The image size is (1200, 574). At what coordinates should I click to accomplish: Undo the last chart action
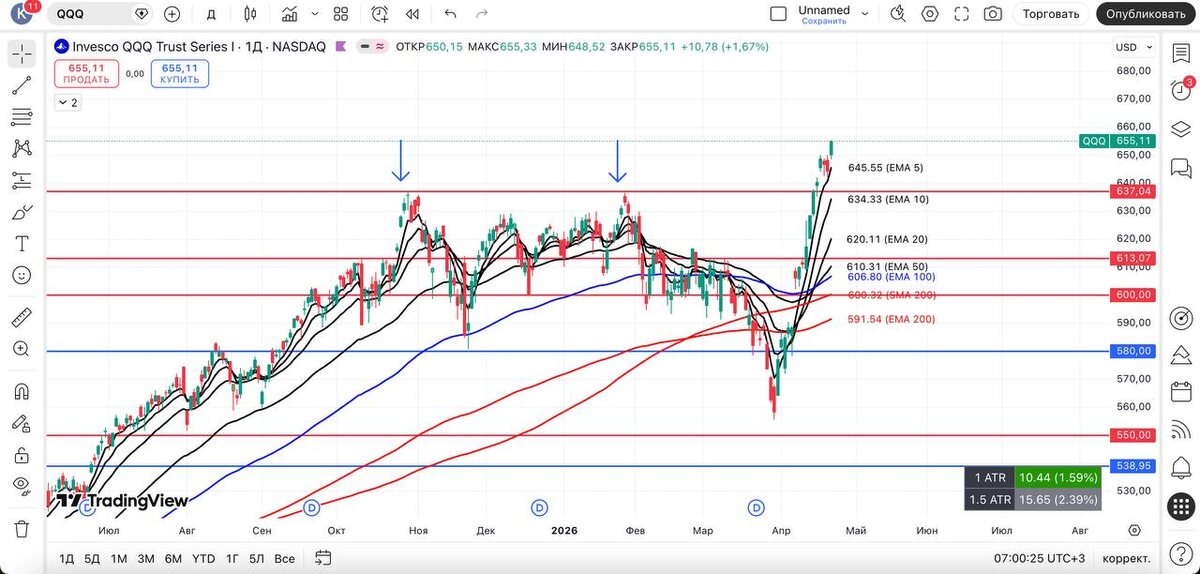(450, 14)
